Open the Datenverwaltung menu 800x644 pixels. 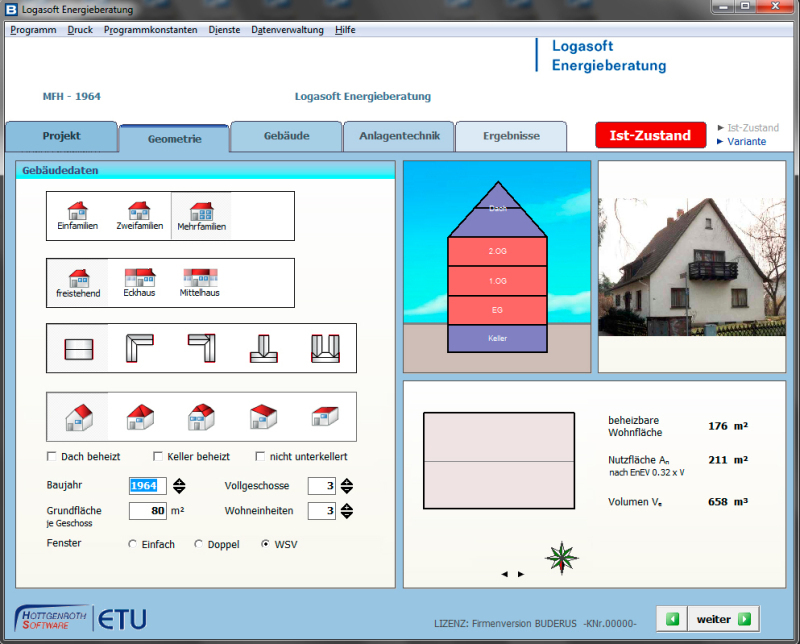tap(287, 30)
